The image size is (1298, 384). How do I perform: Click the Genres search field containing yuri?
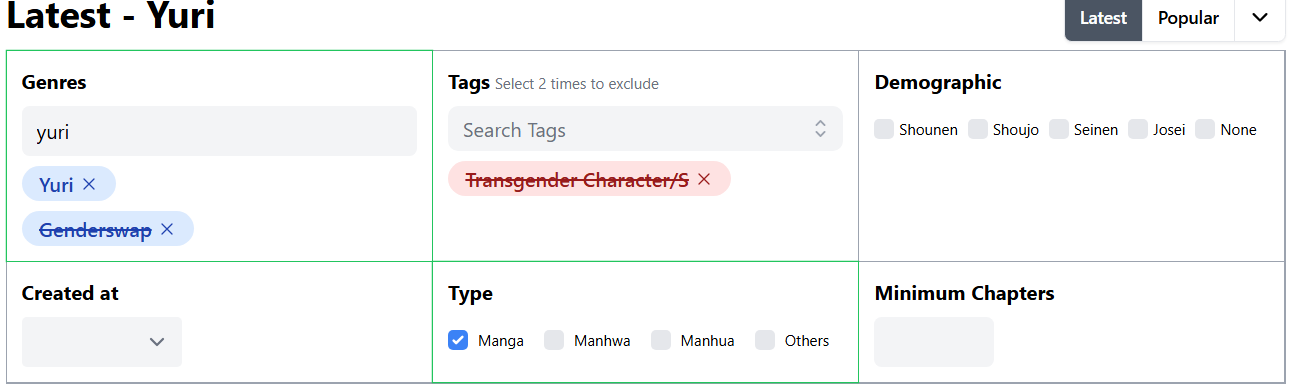click(219, 131)
